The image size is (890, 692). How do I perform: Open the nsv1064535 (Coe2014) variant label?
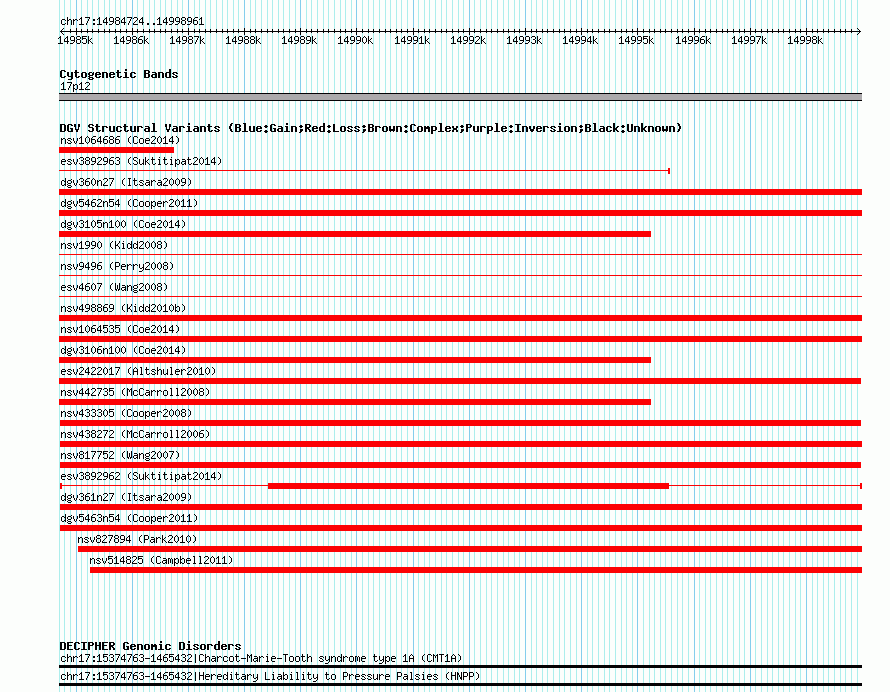(x=120, y=329)
